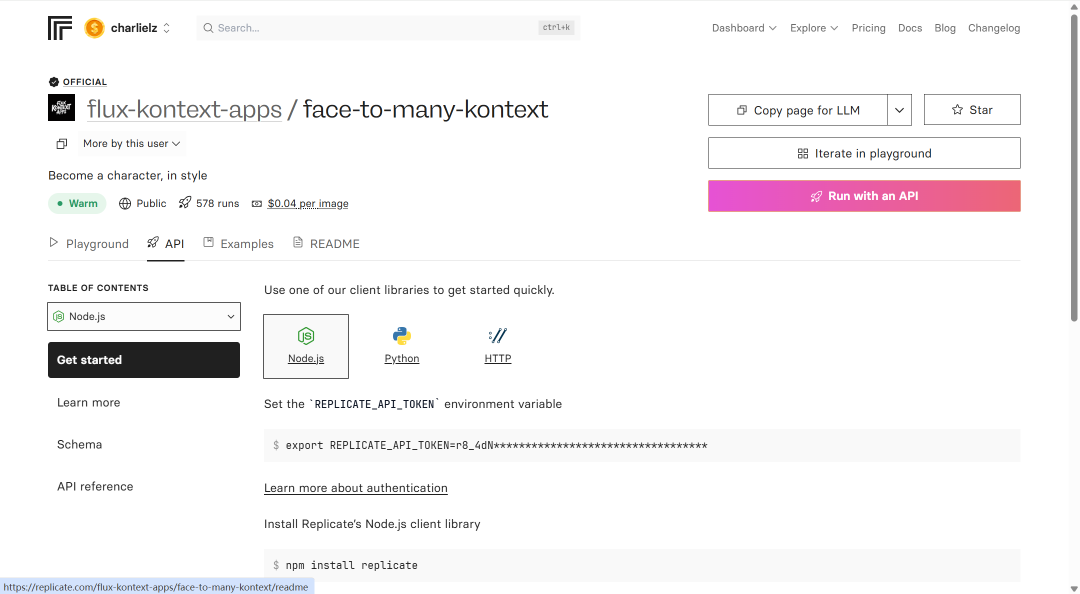The image size is (1080, 594).
Task: Click the REPLICATE_API_TOKEN export code block
Action: [642, 445]
